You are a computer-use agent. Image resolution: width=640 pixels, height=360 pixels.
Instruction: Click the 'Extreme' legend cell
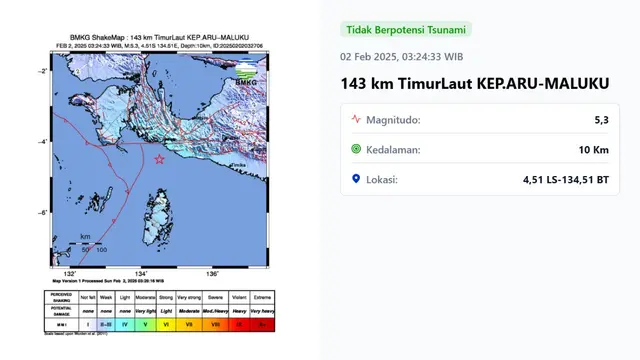(x=262, y=298)
